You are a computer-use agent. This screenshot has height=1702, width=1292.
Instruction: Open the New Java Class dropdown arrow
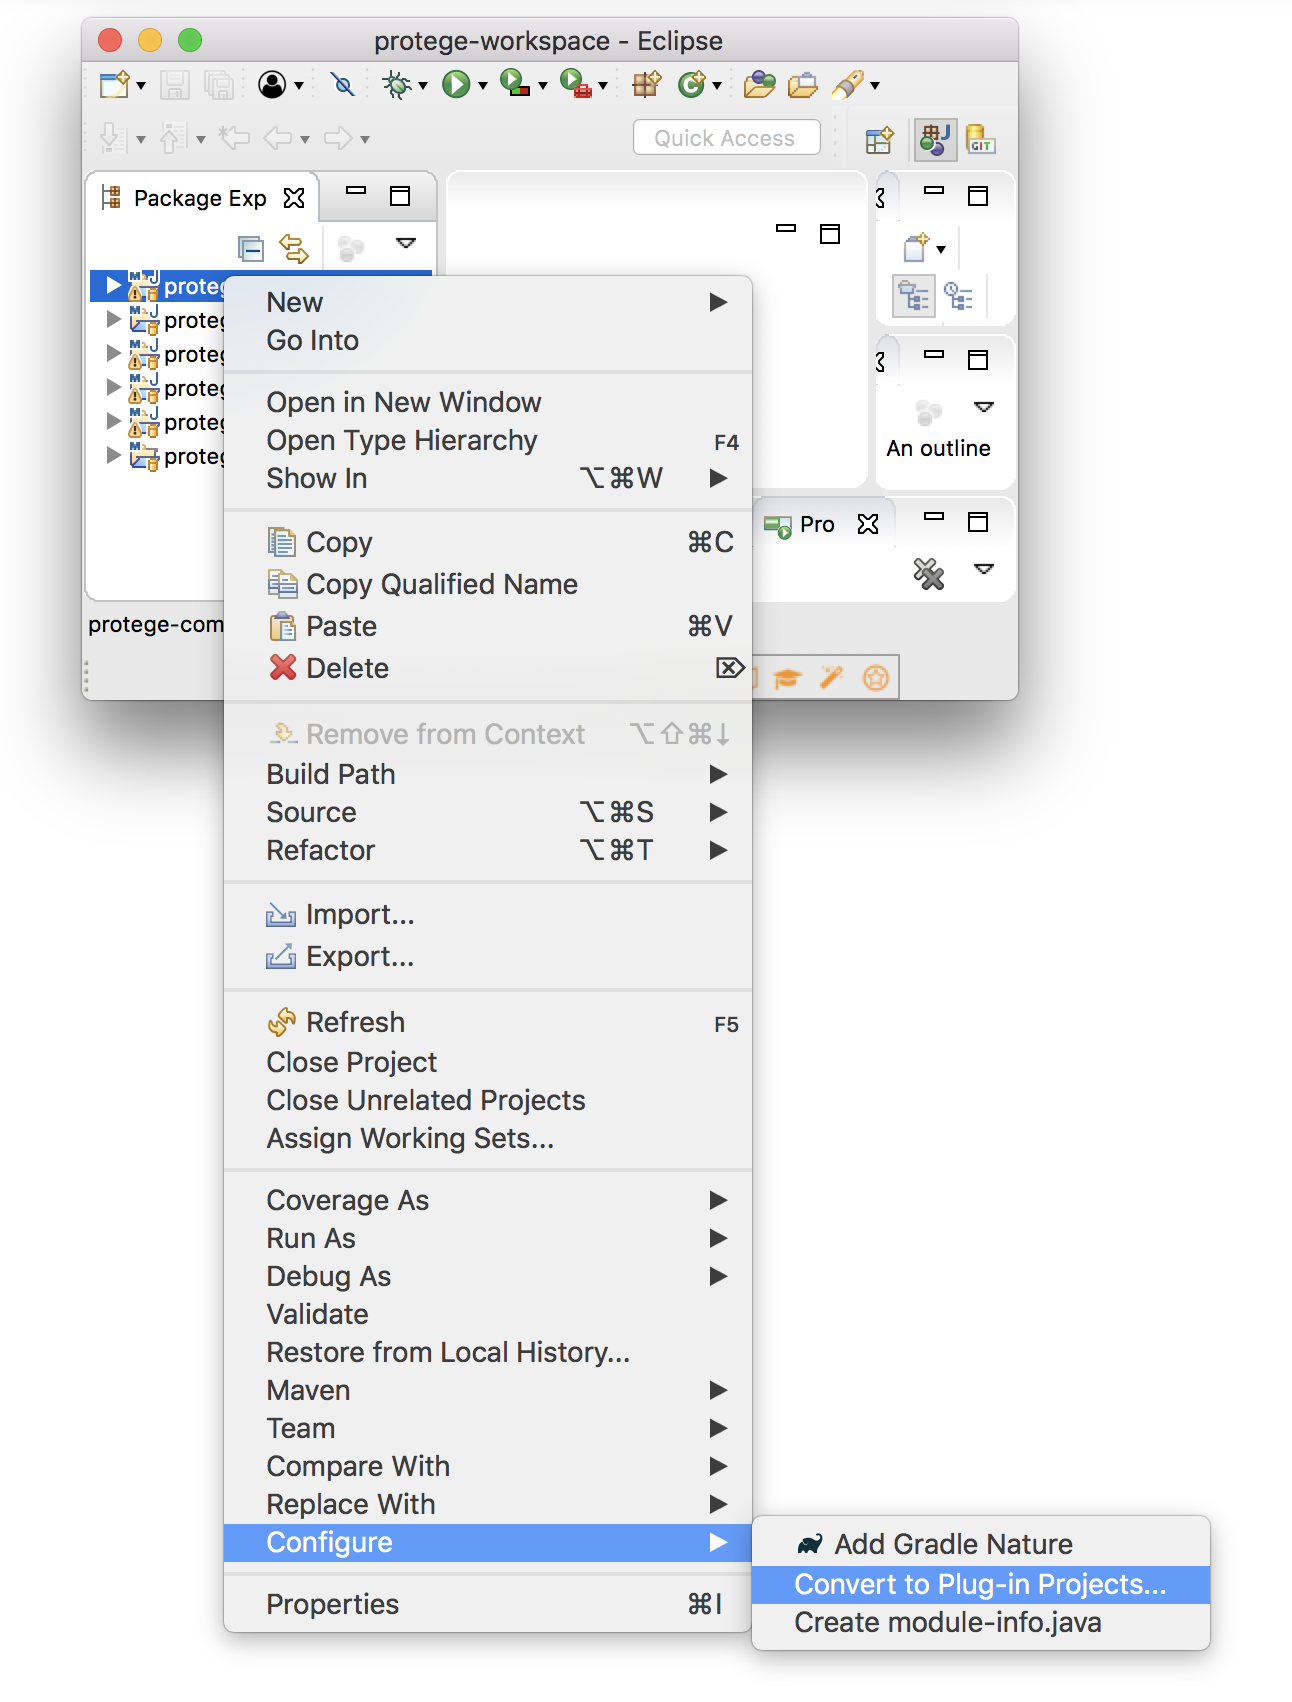717,86
